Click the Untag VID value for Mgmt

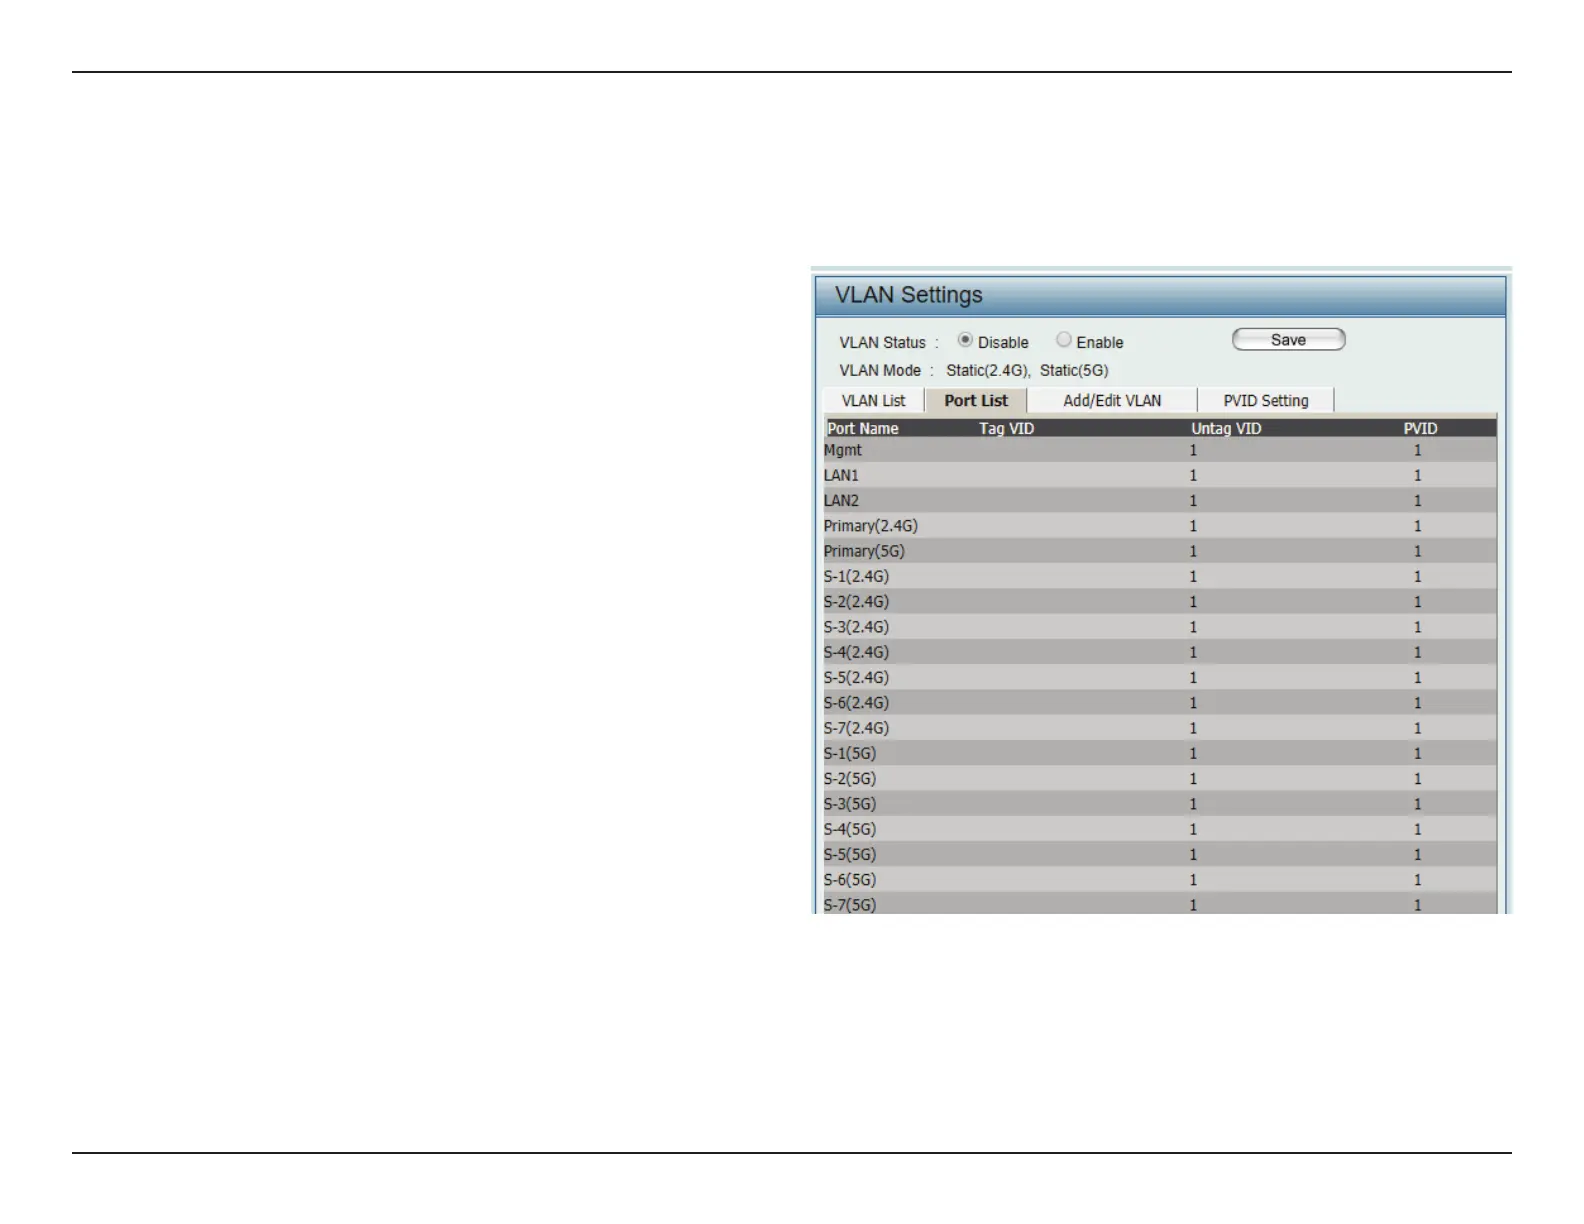click(x=1193, y=450)
